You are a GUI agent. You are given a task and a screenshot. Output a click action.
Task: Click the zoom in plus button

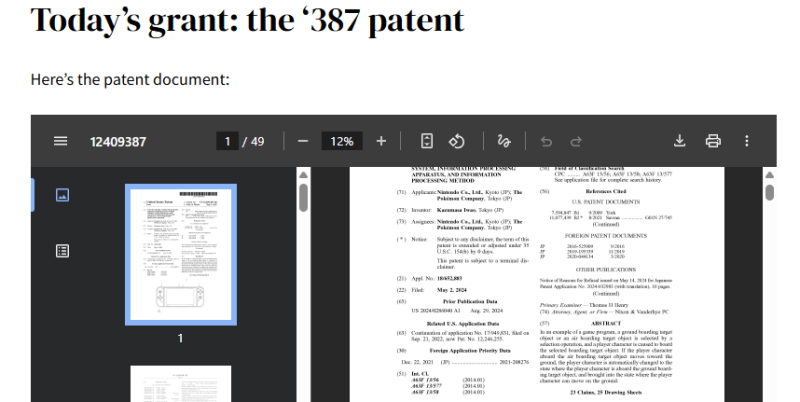[380, 141]
